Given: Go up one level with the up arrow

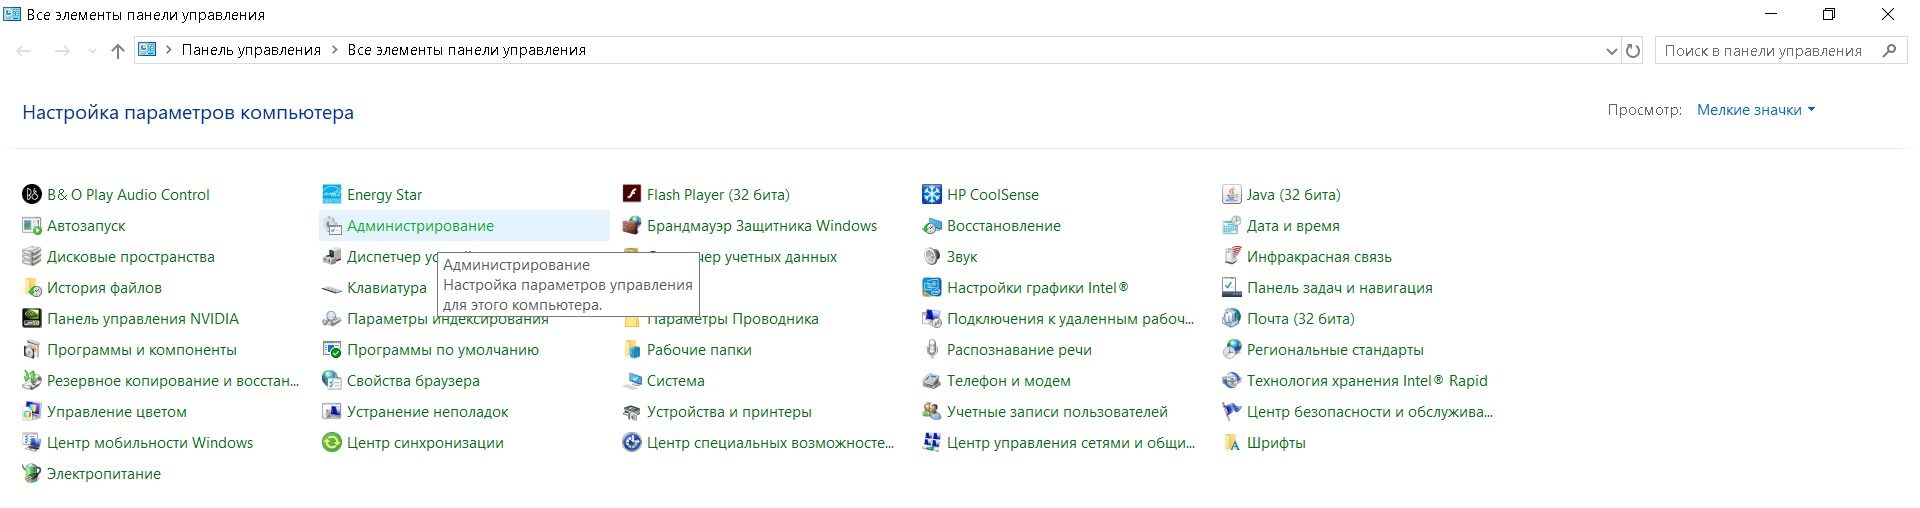Looking at the screenshot, I should (x=118, y=51).
